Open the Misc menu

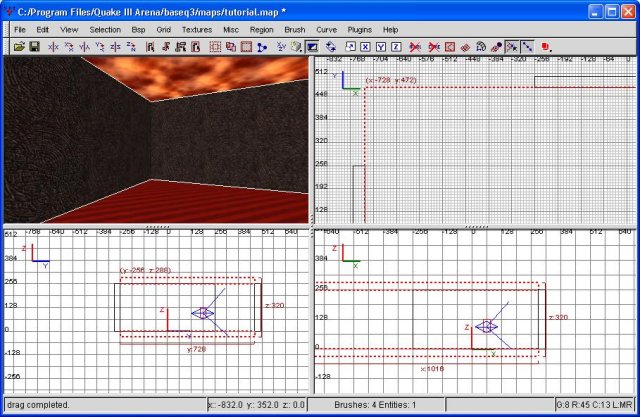point(231,30)
